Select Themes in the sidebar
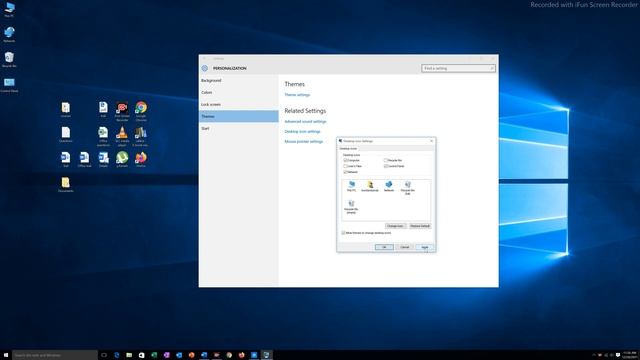 pos(238,116)
